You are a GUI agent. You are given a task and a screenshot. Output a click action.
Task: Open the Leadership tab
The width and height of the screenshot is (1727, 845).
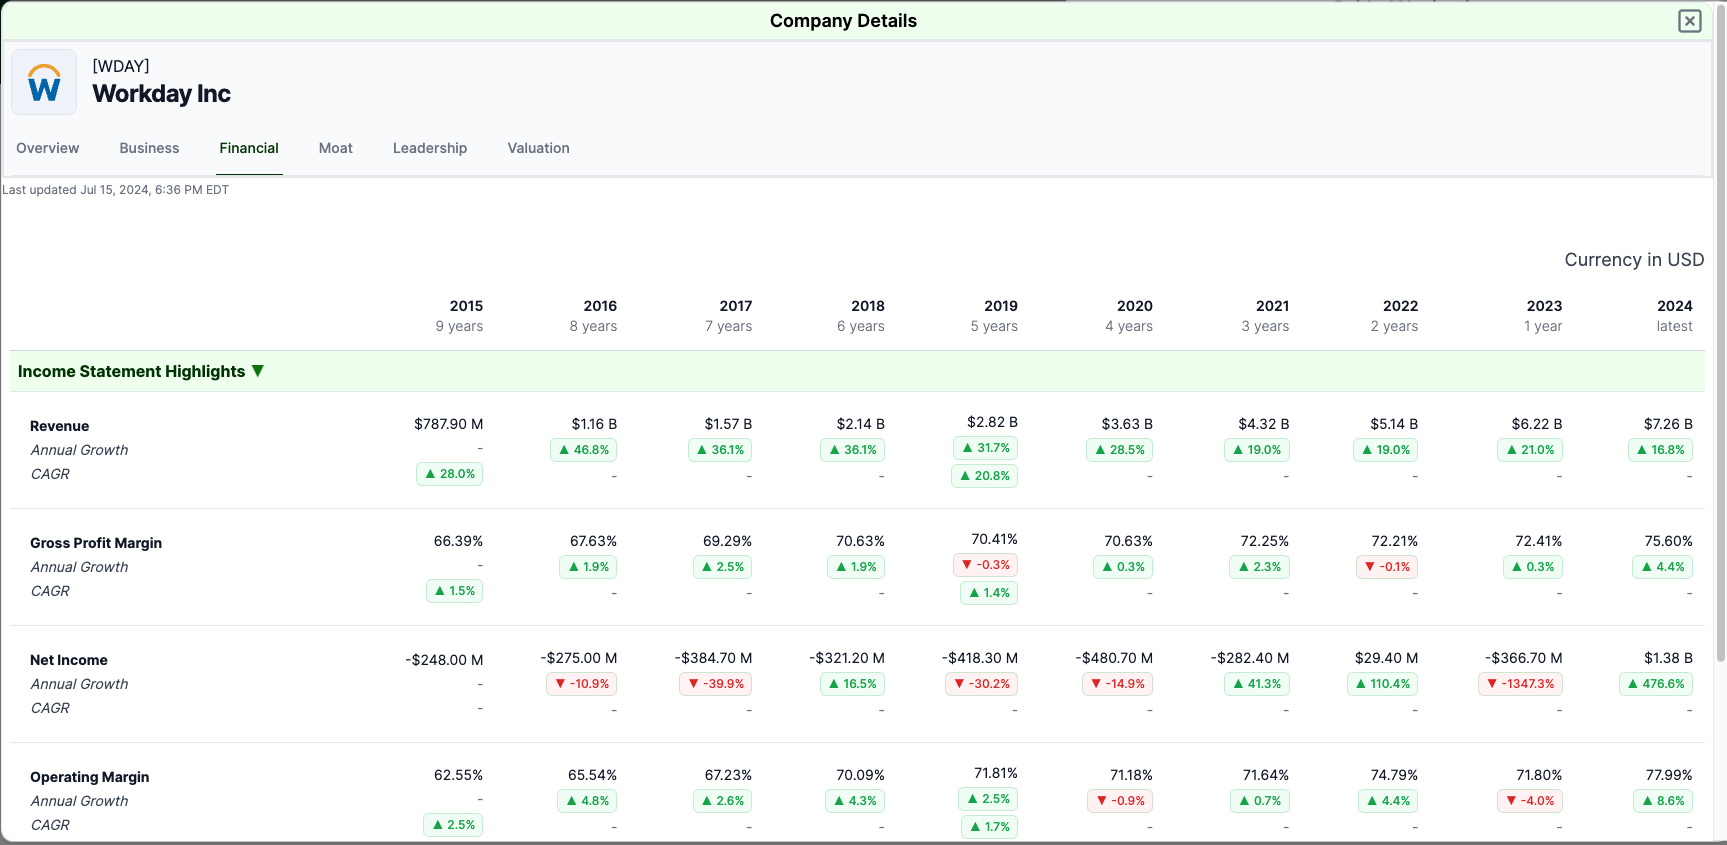(x=430, y=148)
